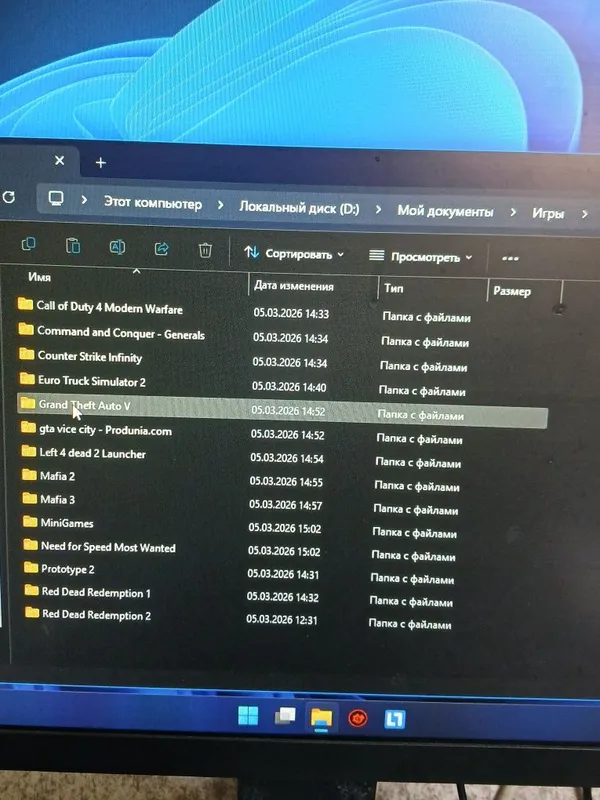Click the Rename icon in the toolbar
Image resolution: width=600 pixels, height=800 pixels.
117,247
